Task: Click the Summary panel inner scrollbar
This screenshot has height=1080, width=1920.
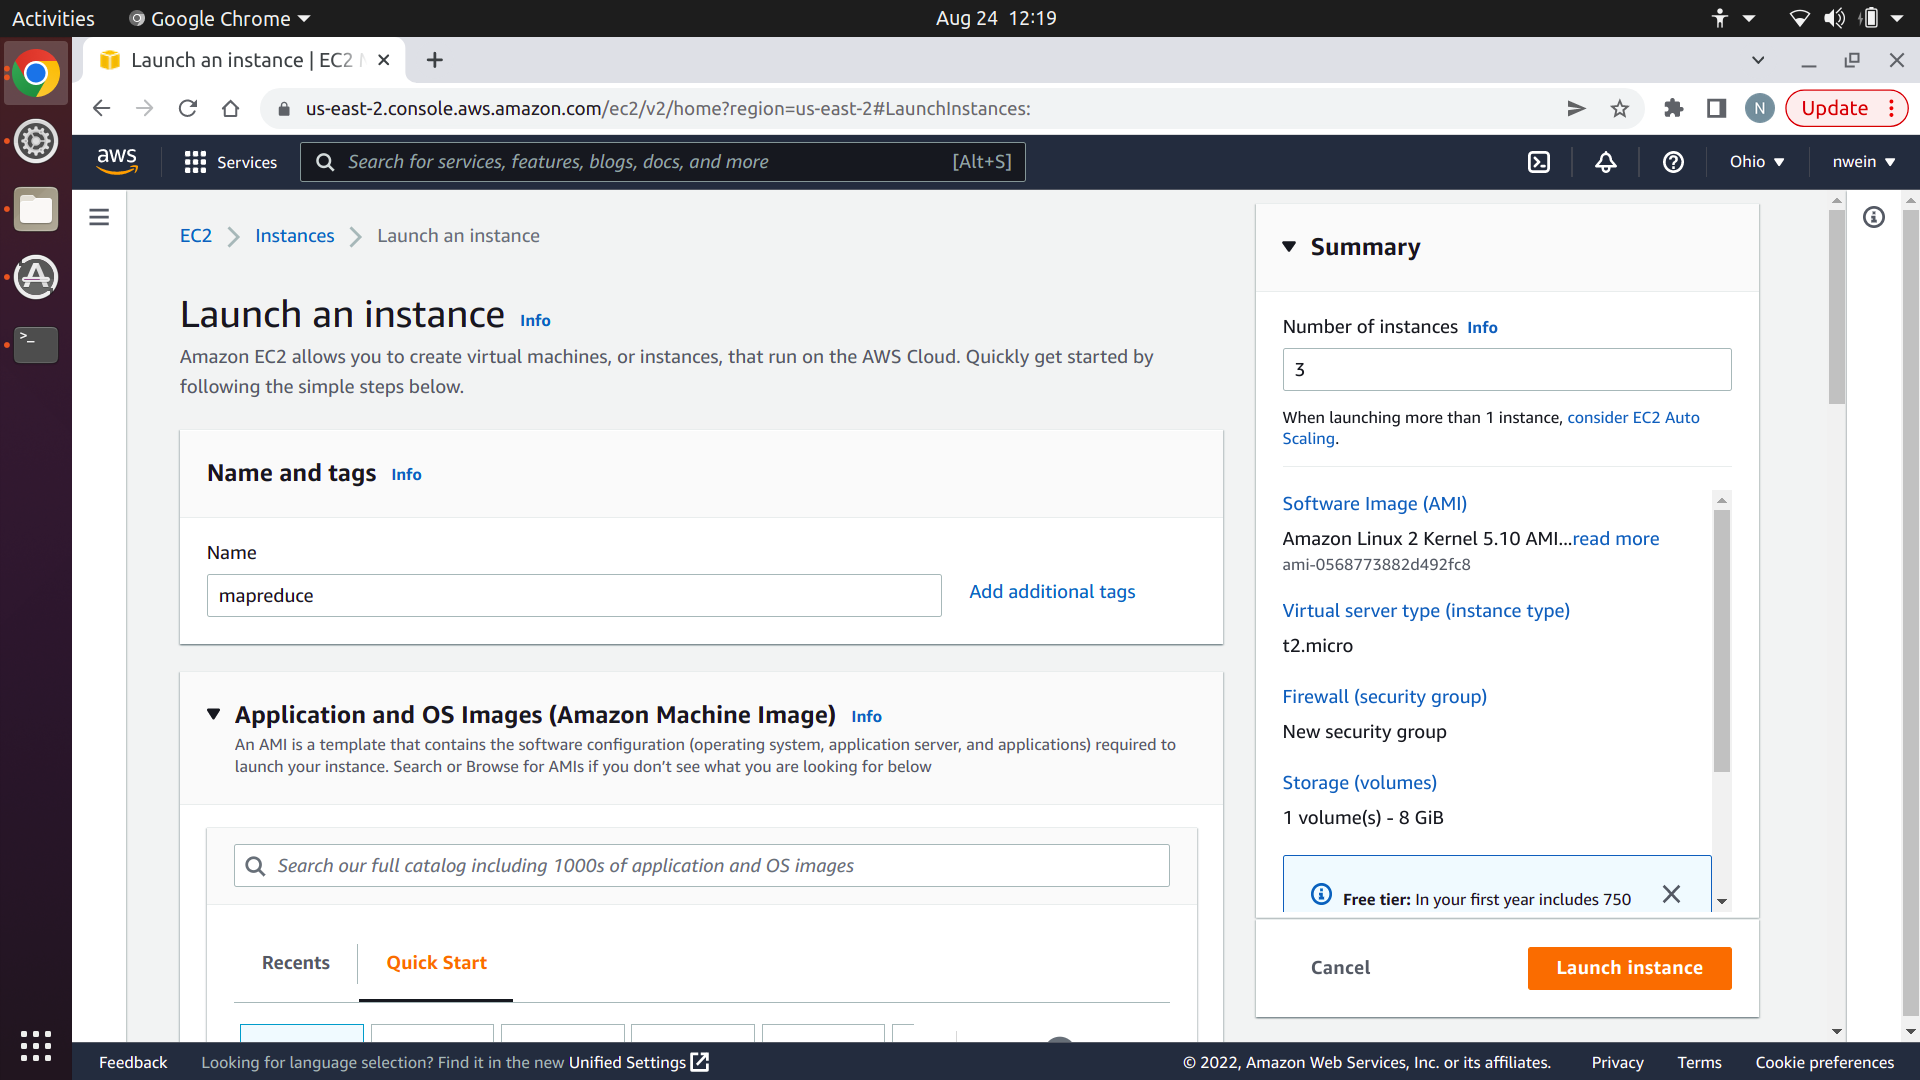Action: pyautogui.click(x=1721, y=640)
